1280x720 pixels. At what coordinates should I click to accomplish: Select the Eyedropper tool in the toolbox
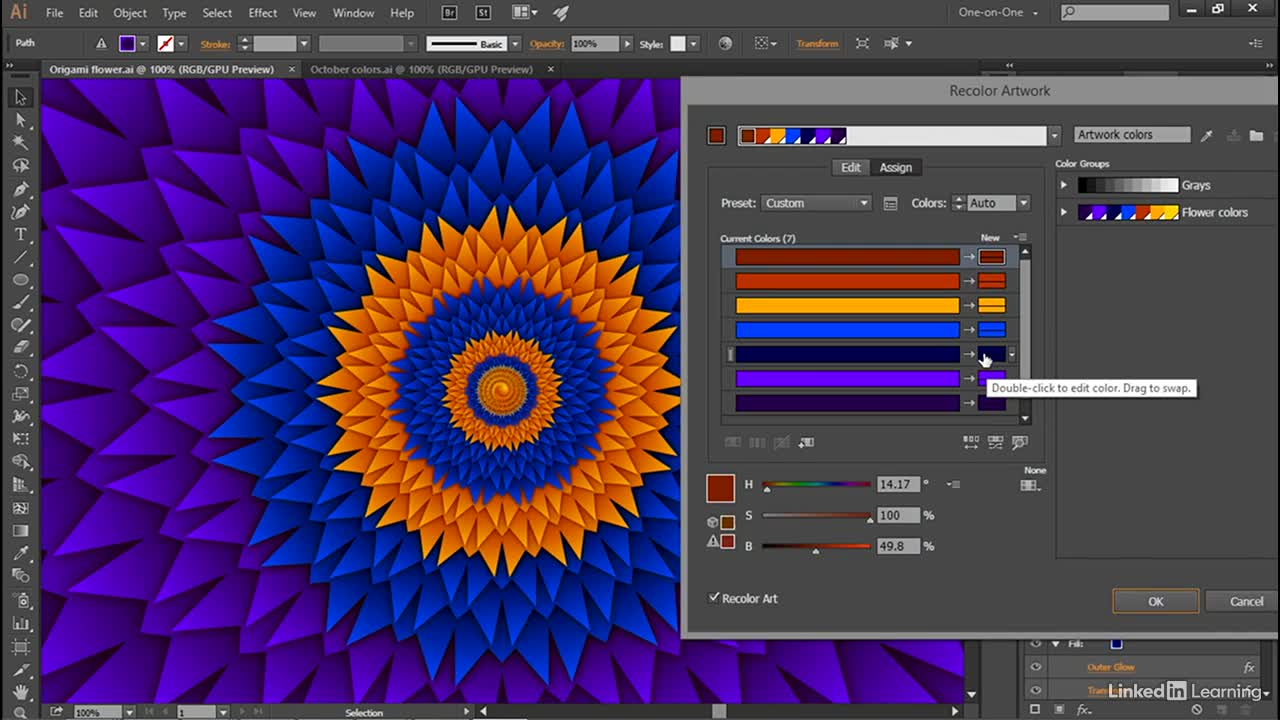coord(20,553)
